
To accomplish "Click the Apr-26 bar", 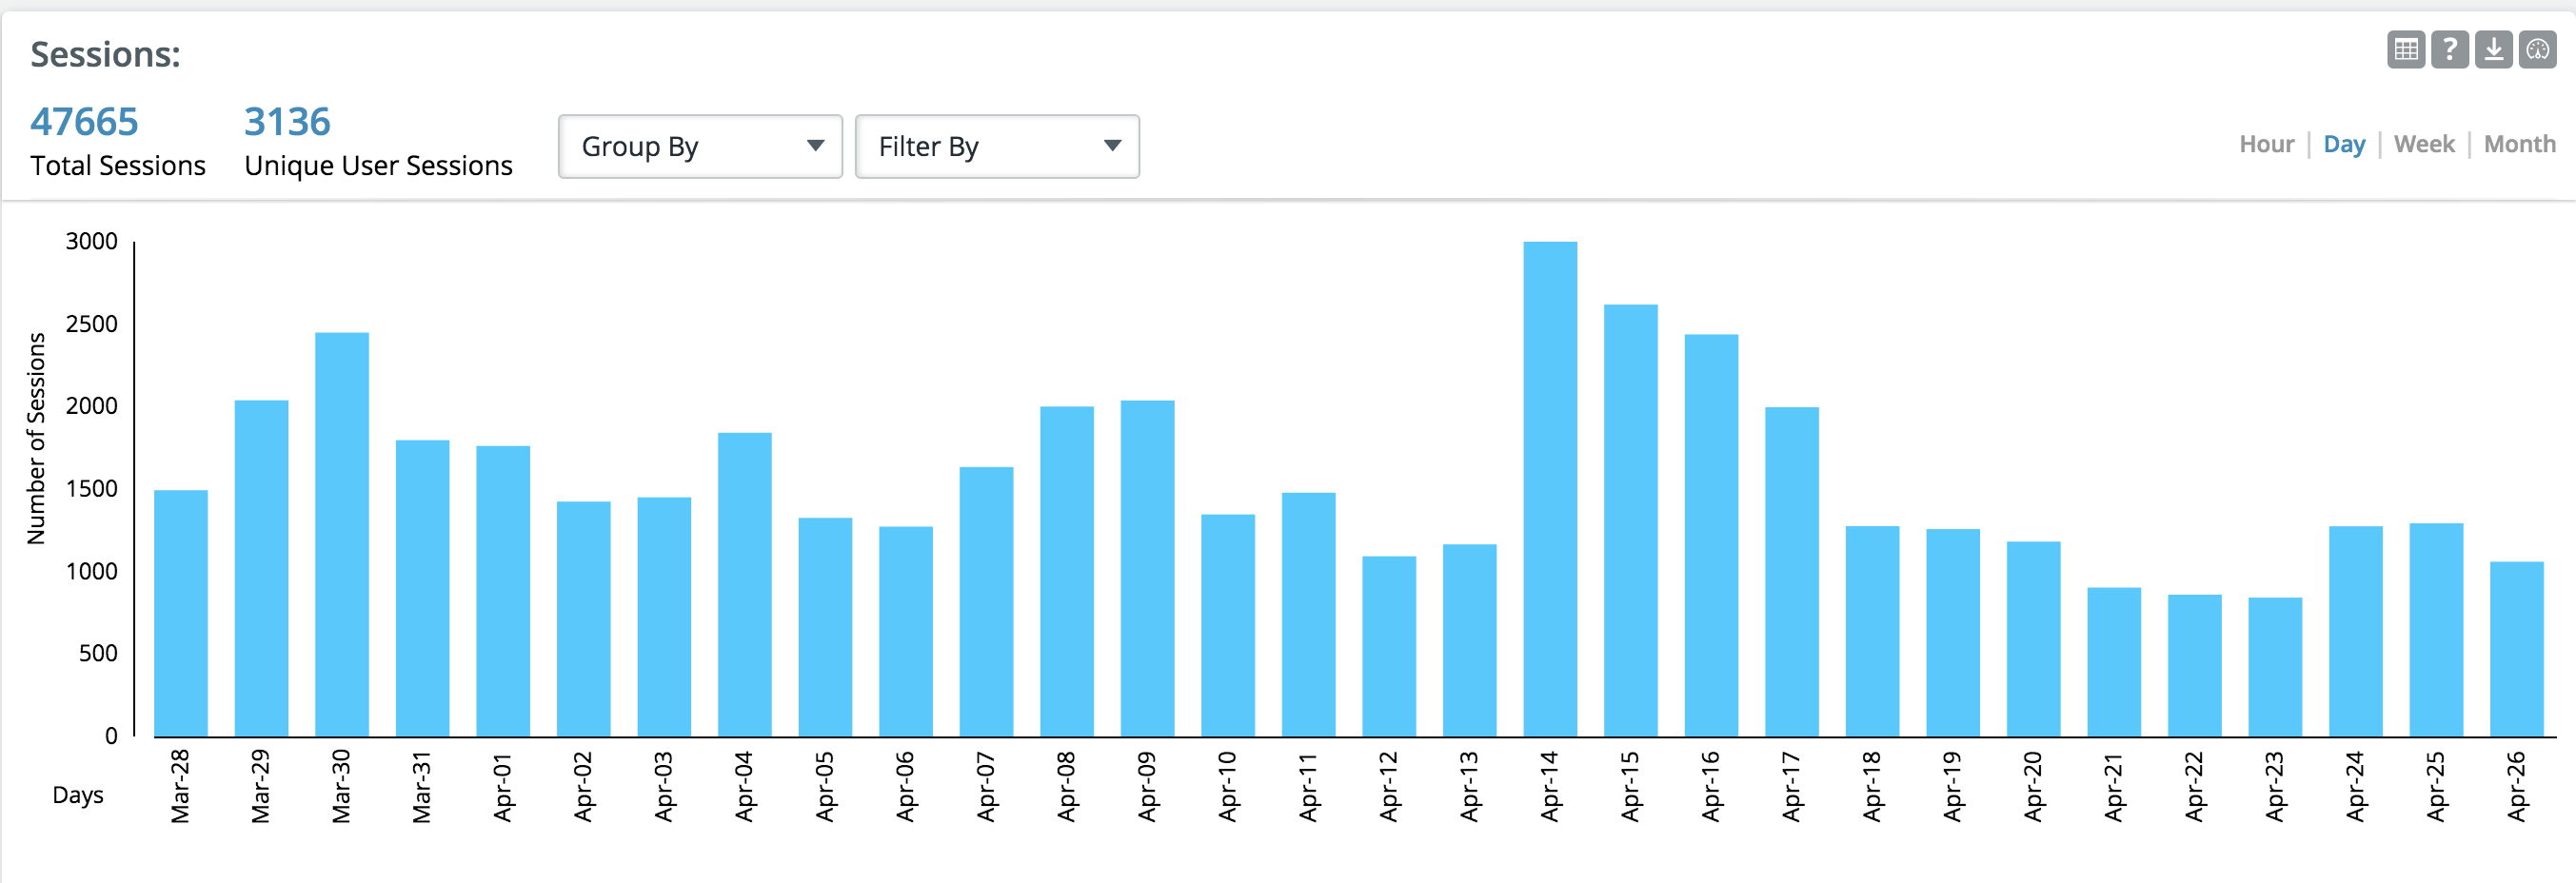I will pos(2517,649).
